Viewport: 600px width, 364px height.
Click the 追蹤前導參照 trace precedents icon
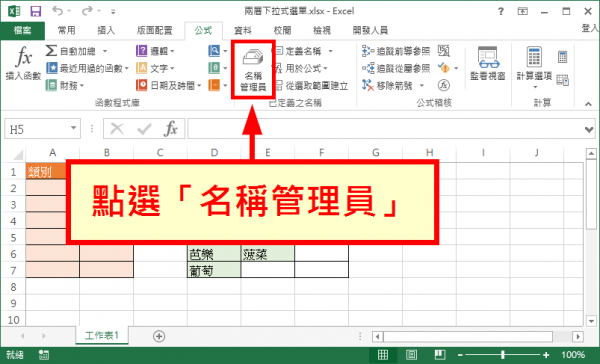pos(368,51)
